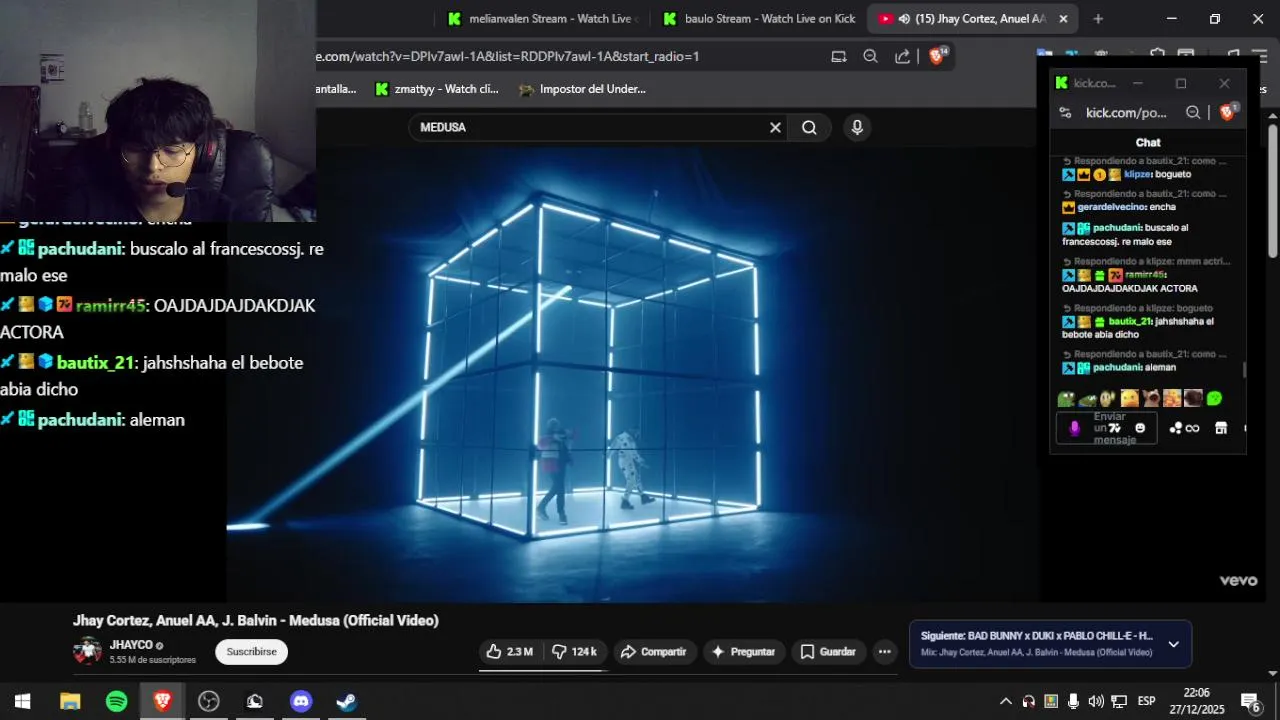
Task: Click the install app icon in address bar
Action: (x=839, y=57)
